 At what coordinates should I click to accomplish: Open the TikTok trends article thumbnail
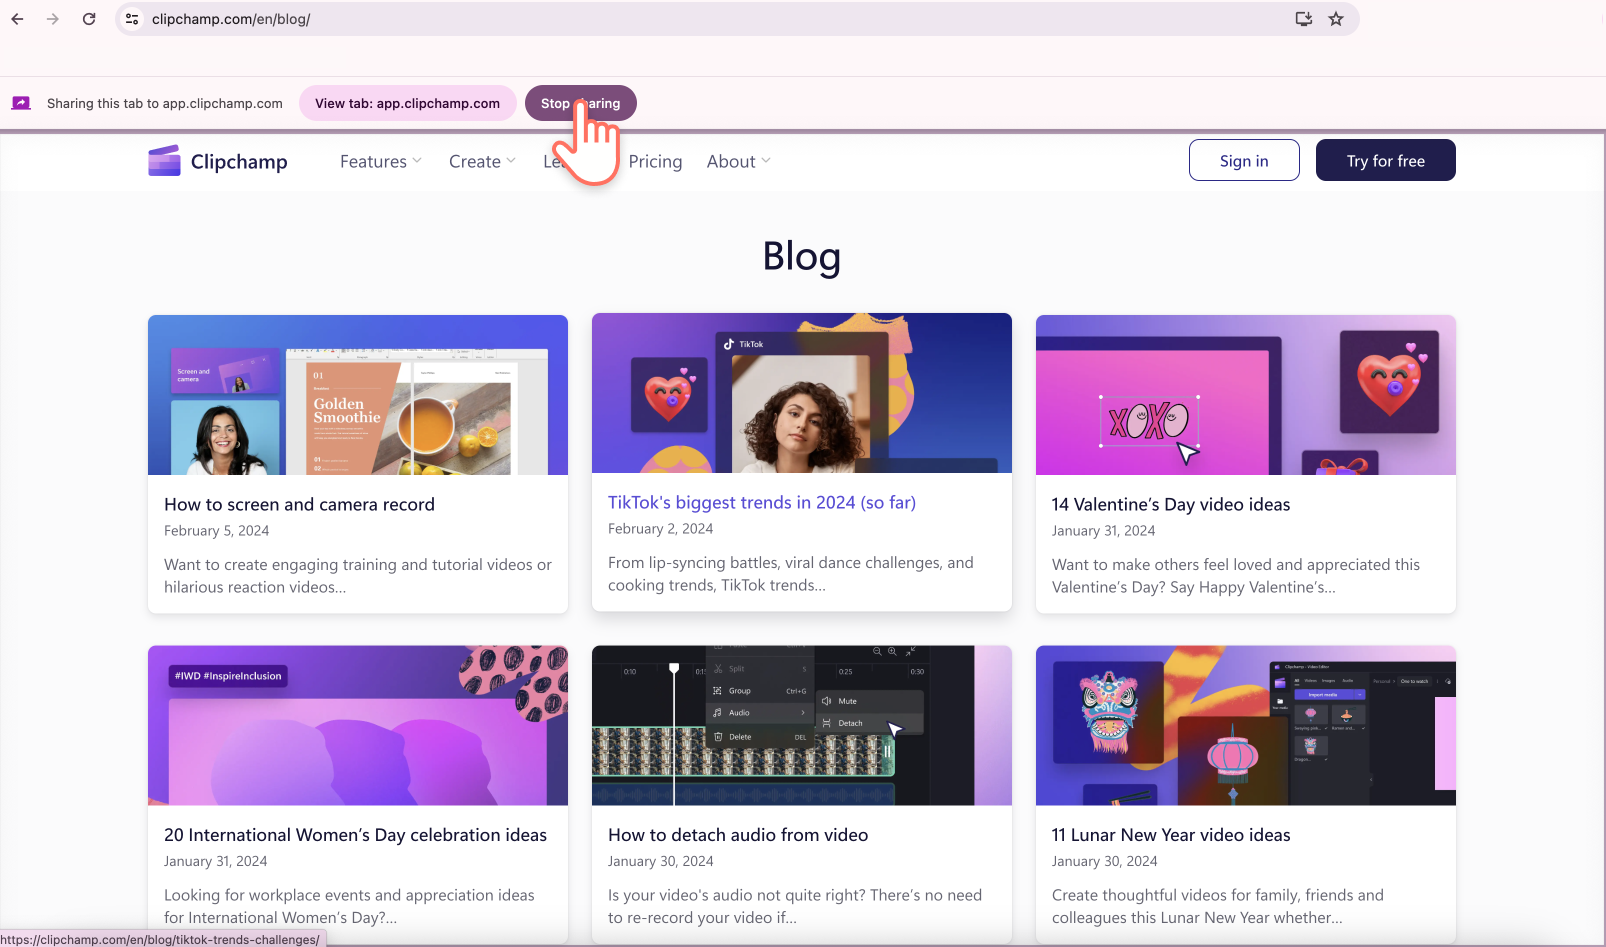click(x=802, y=393)
